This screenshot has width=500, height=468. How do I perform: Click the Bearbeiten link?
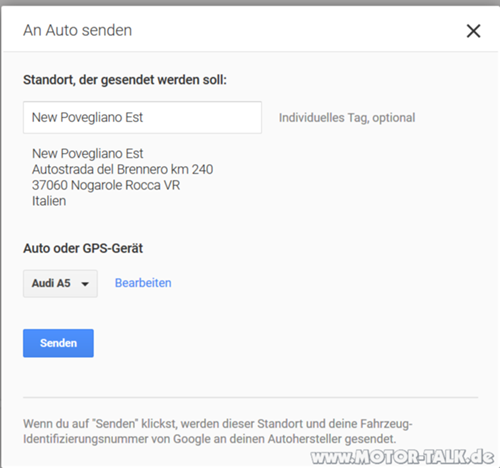pos(143,283)
